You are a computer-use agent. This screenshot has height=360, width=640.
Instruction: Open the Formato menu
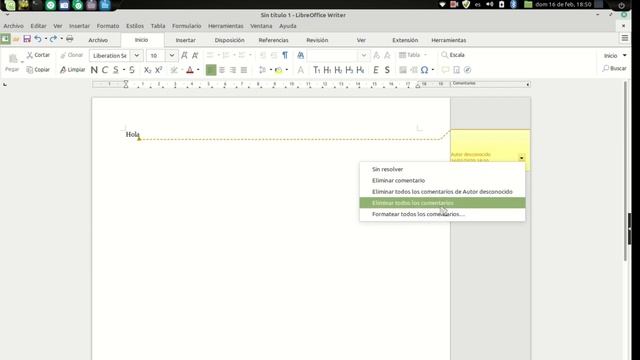click(108, 26)
